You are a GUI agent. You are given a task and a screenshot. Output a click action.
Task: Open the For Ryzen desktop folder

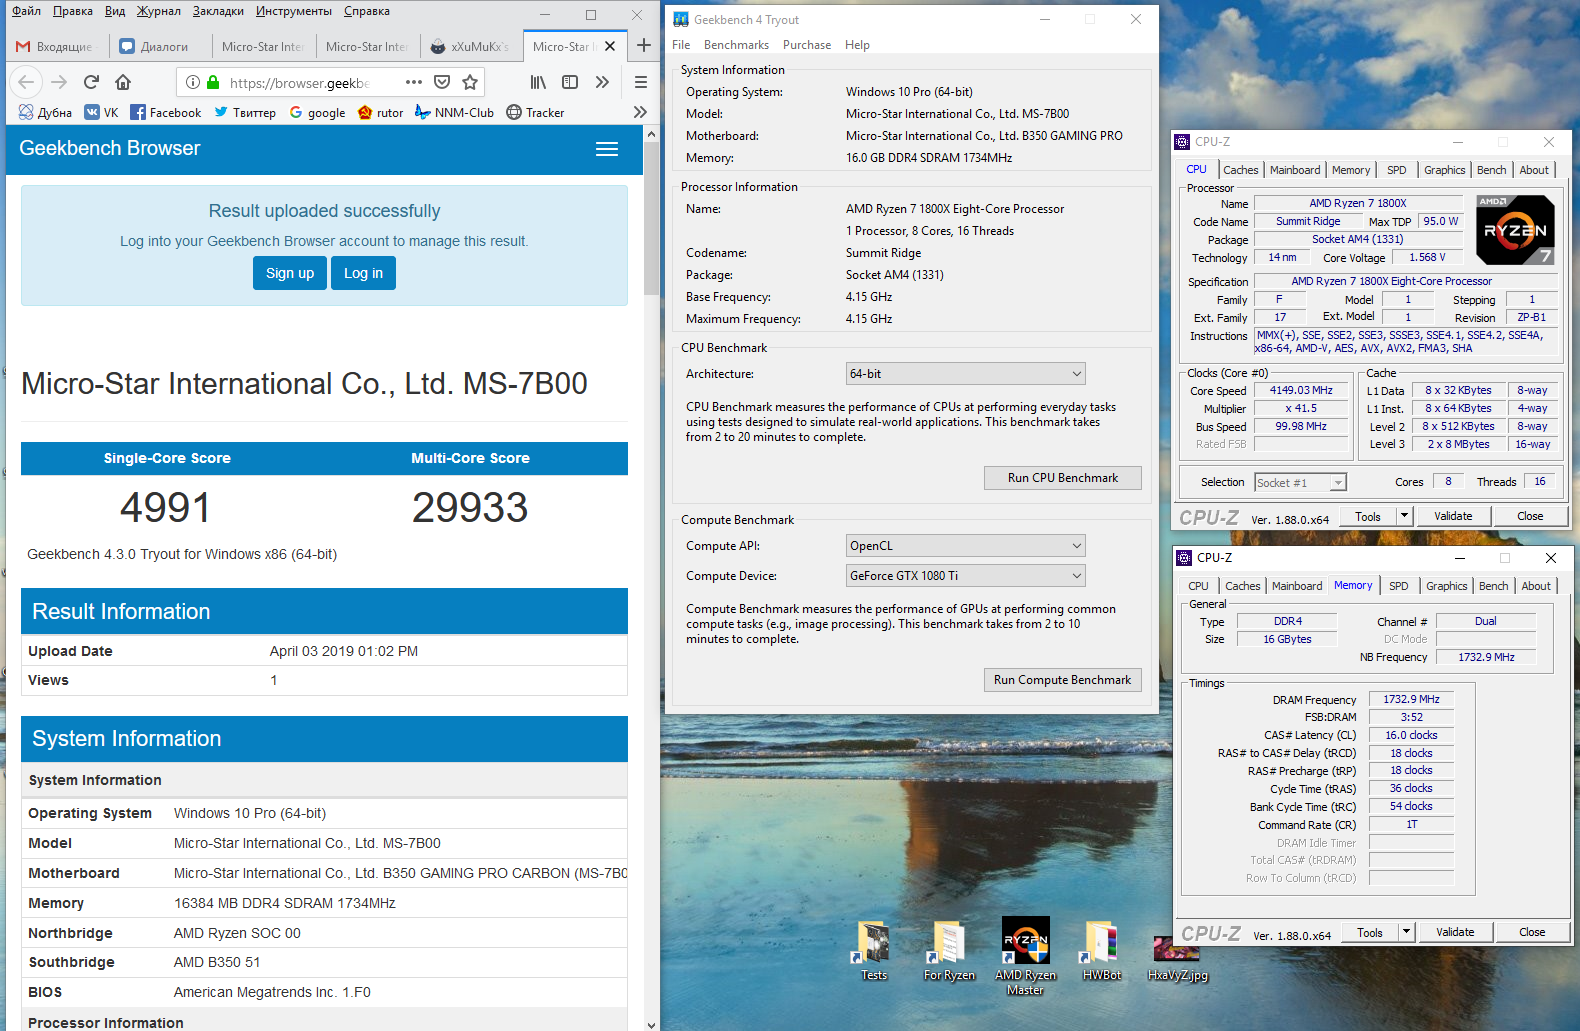949,951
